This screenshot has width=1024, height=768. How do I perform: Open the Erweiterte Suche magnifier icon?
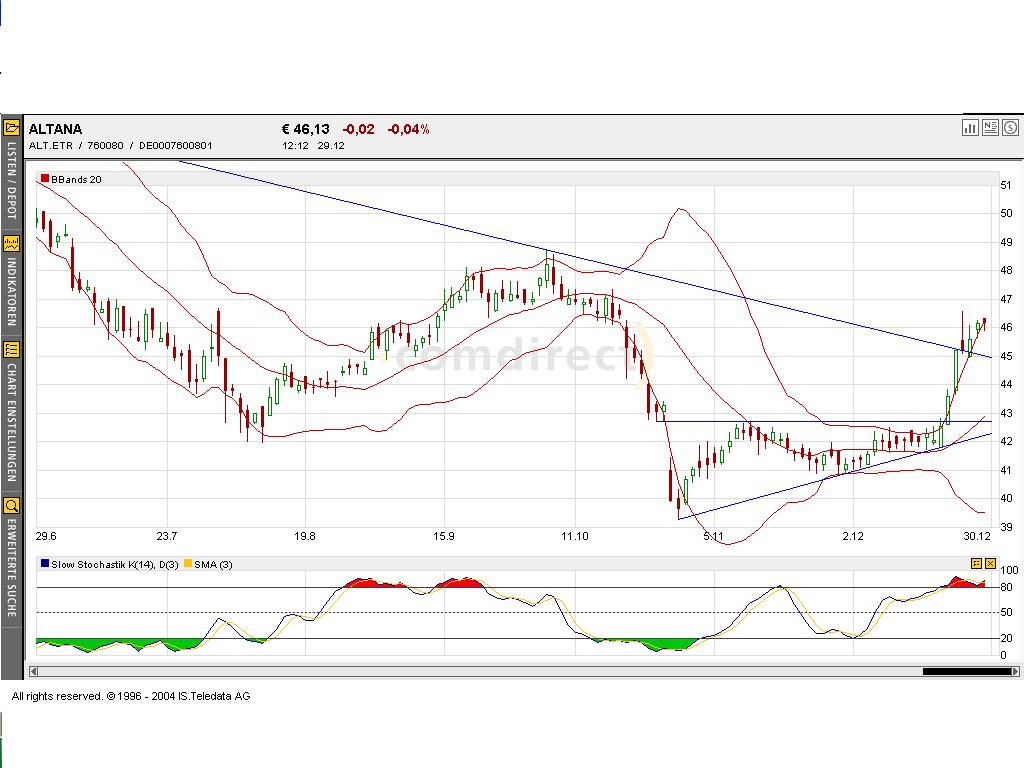coord(11,505)
